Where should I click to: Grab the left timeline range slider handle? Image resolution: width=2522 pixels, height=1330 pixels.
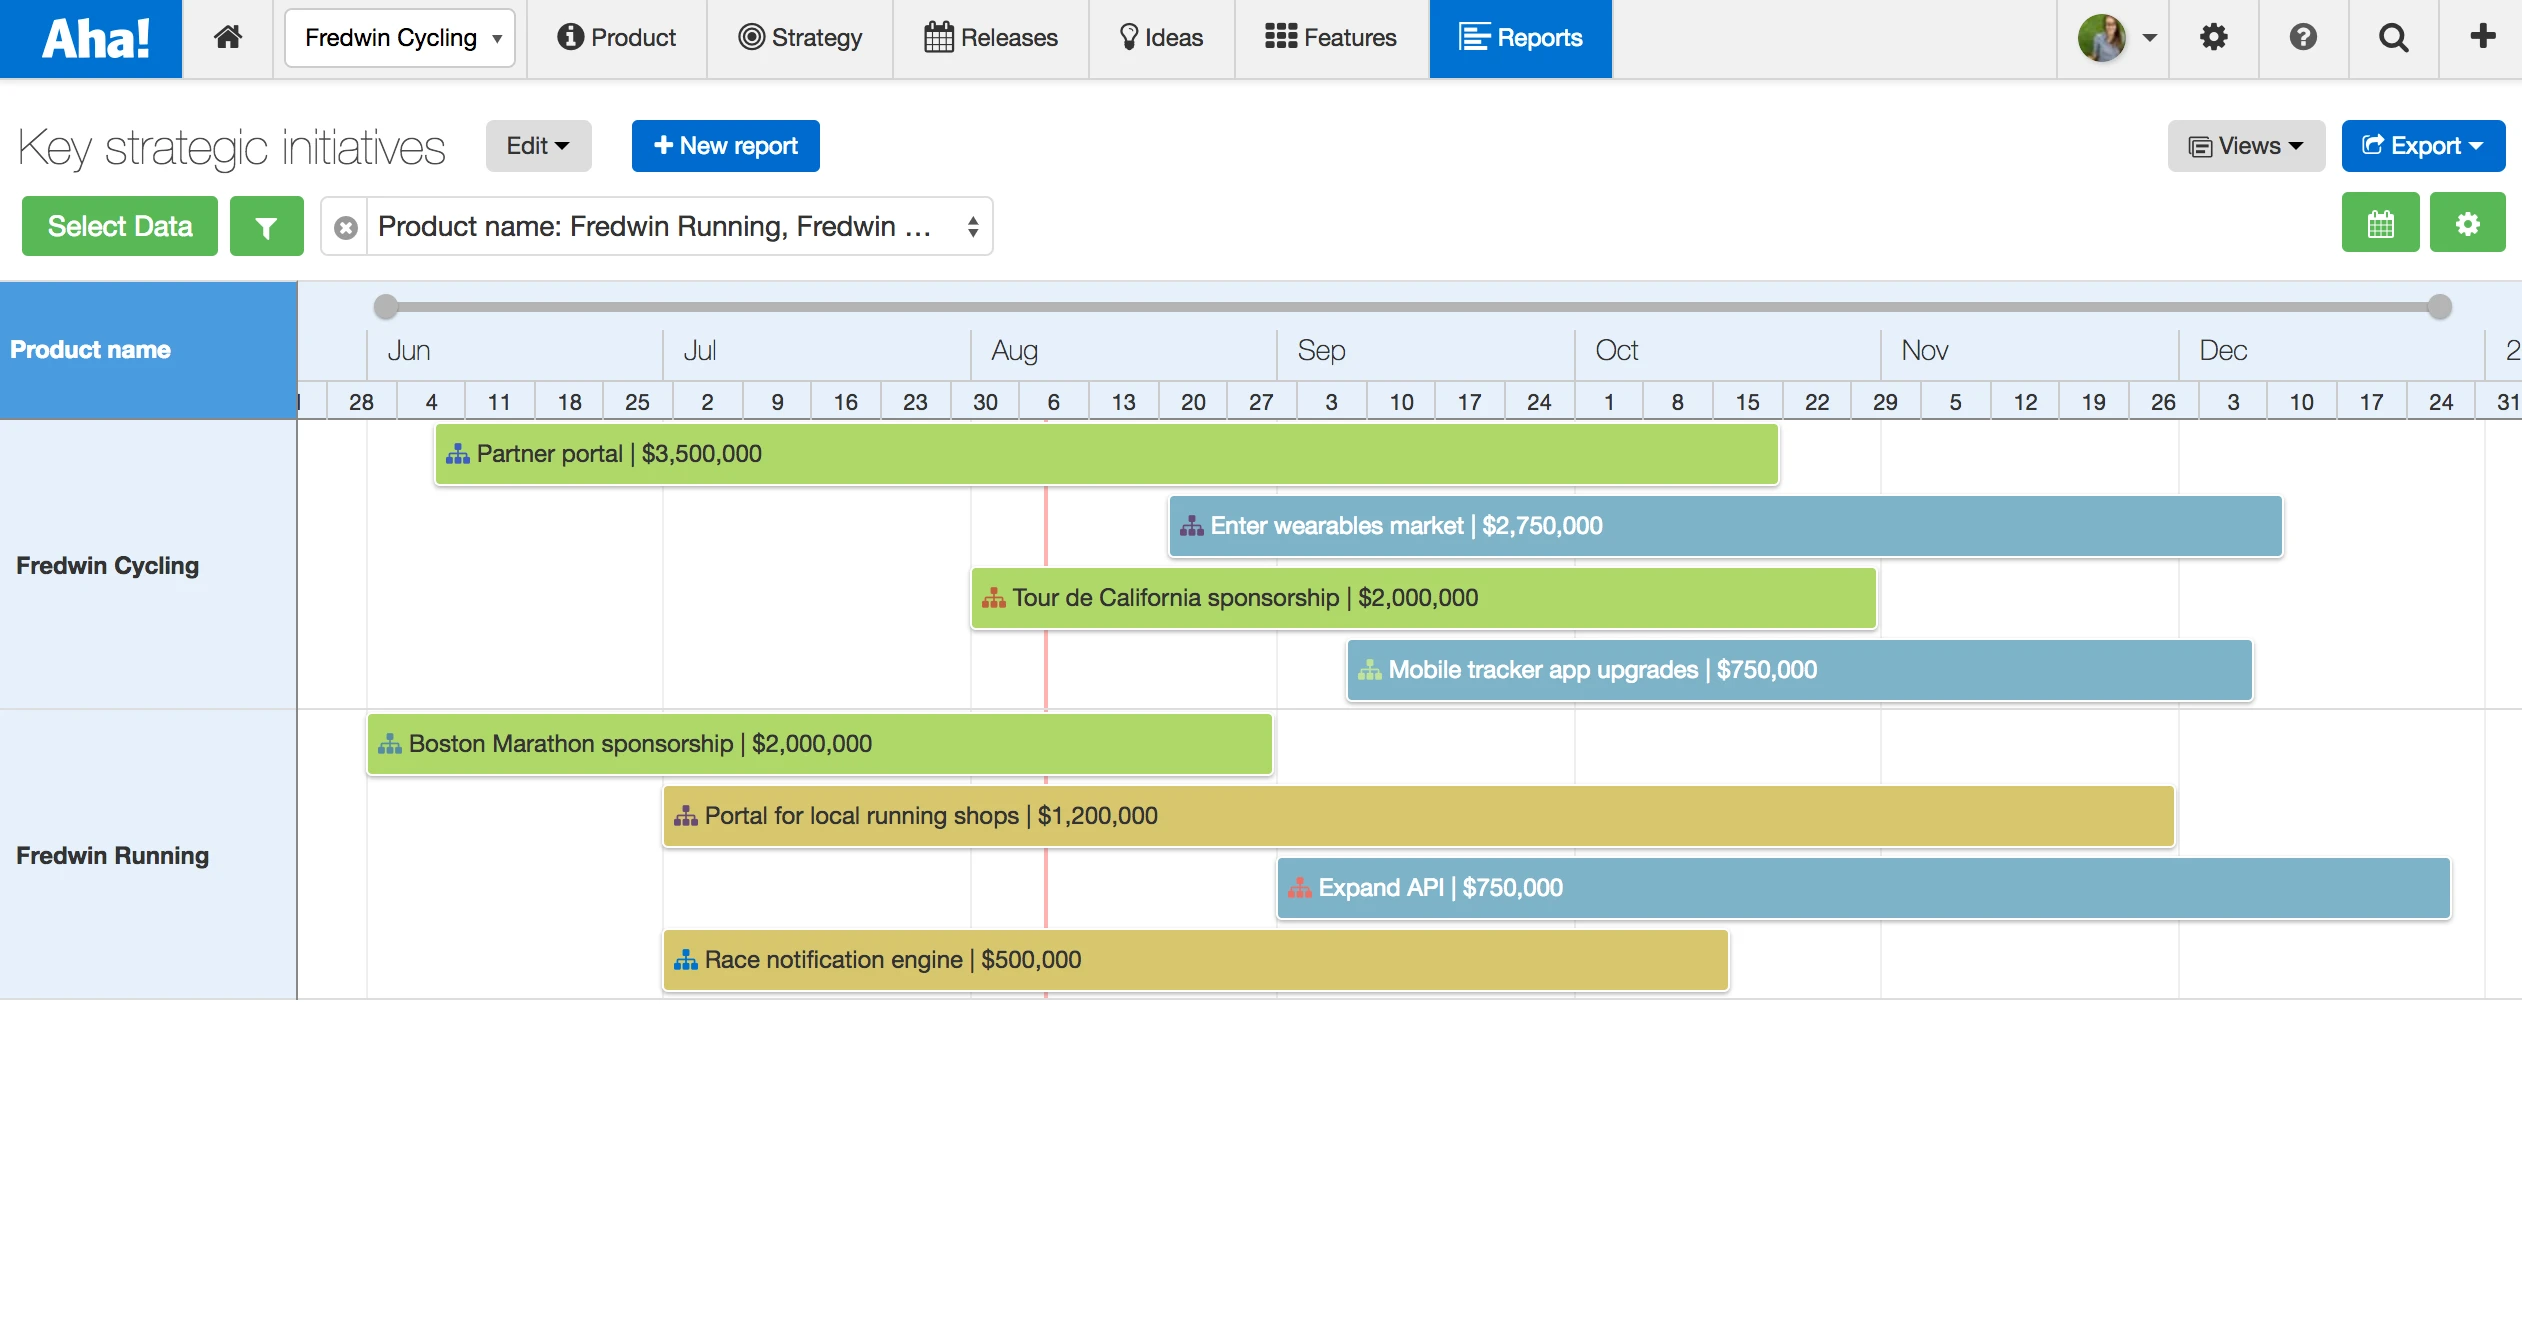[x=386, y=307]
